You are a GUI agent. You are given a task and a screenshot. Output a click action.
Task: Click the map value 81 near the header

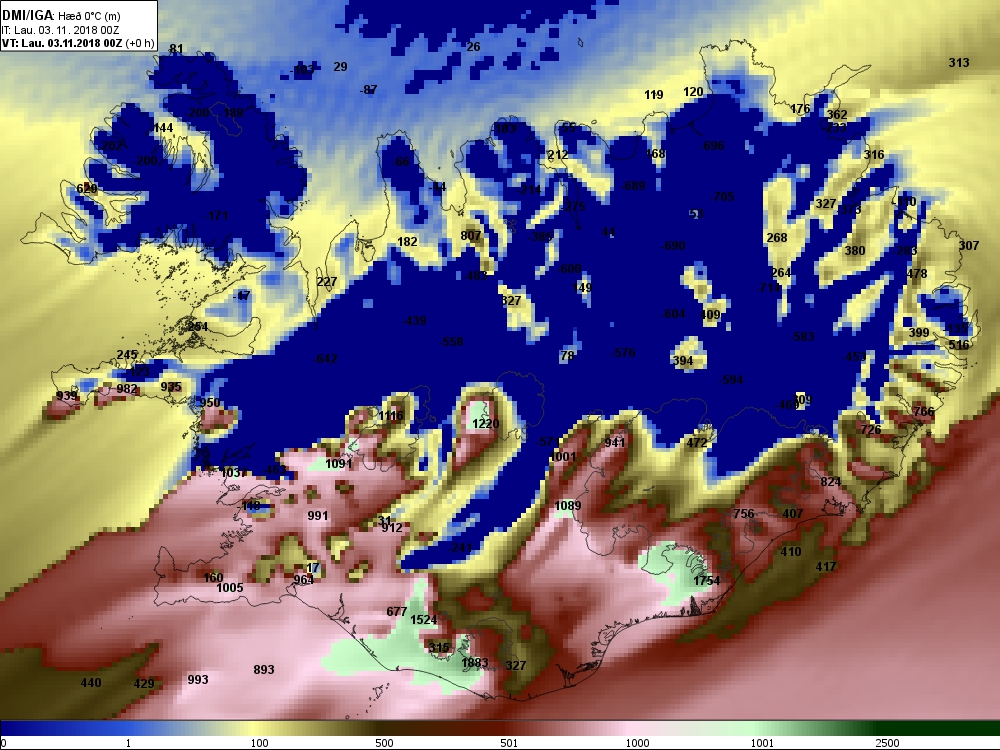click(177, 48)
